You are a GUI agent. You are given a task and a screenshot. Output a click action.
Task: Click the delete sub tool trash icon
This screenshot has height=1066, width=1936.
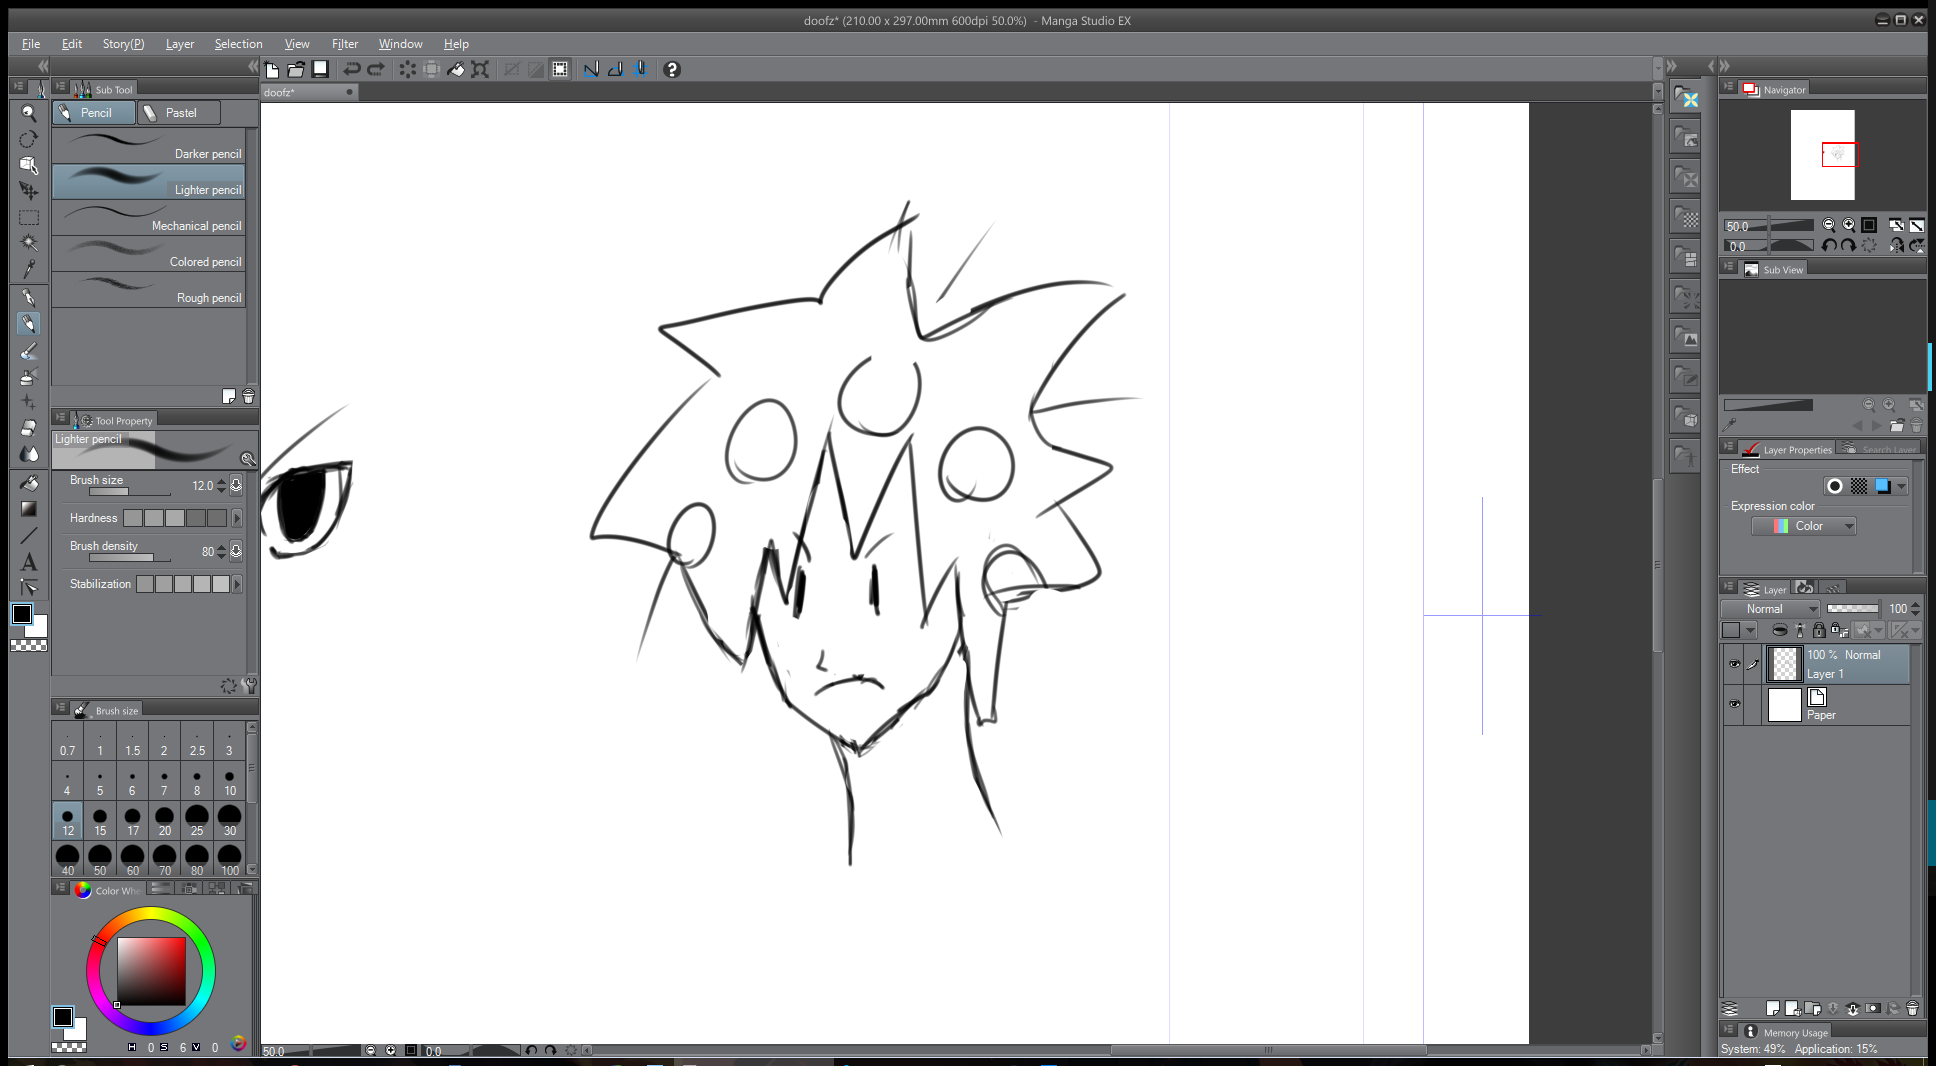coord(248,396)
